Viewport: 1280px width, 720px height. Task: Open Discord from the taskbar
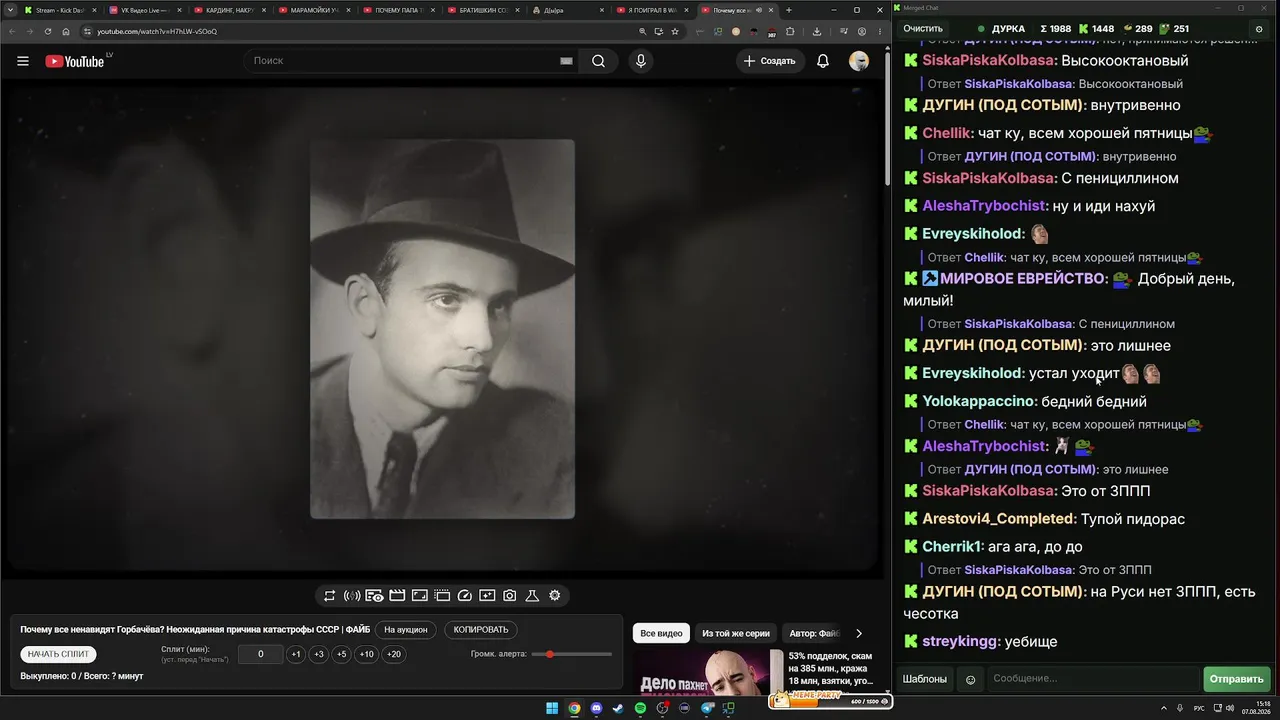[x=596, y=709]
